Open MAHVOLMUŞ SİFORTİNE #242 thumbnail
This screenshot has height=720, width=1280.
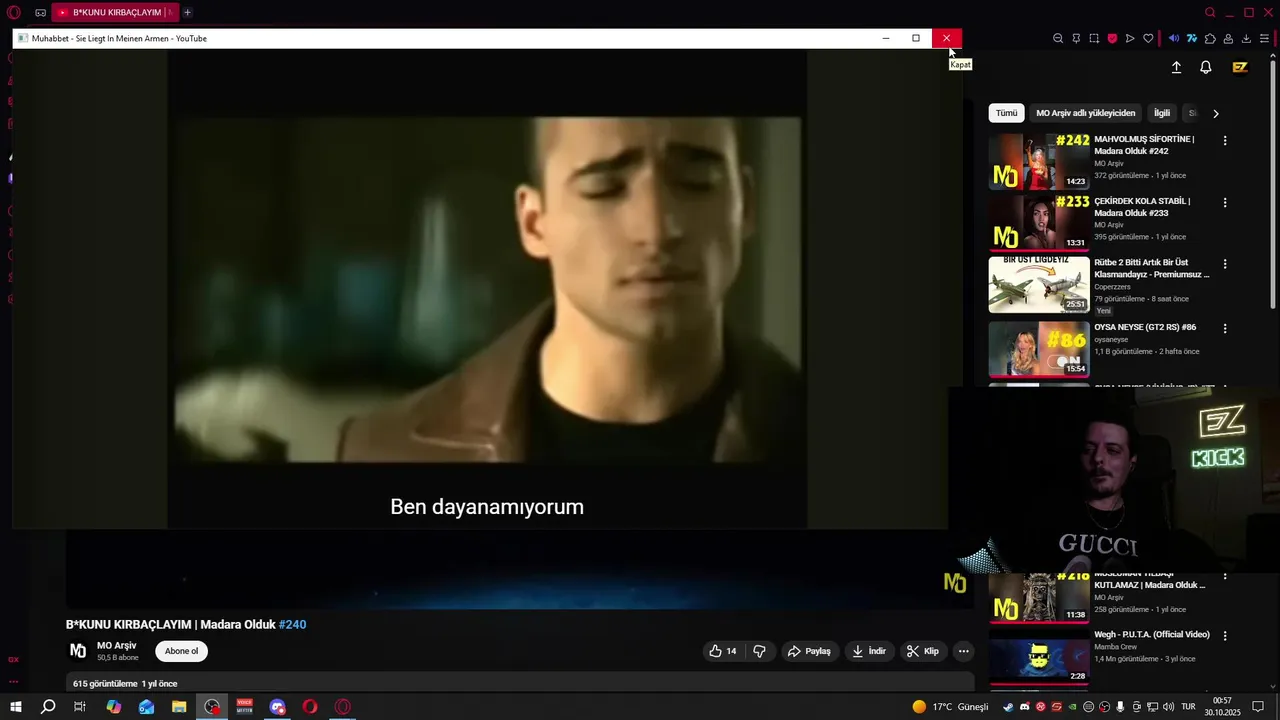click(1039, 161)
